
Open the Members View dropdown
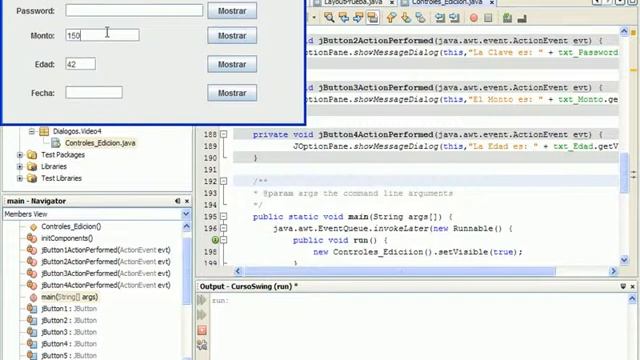coord(186,214)
